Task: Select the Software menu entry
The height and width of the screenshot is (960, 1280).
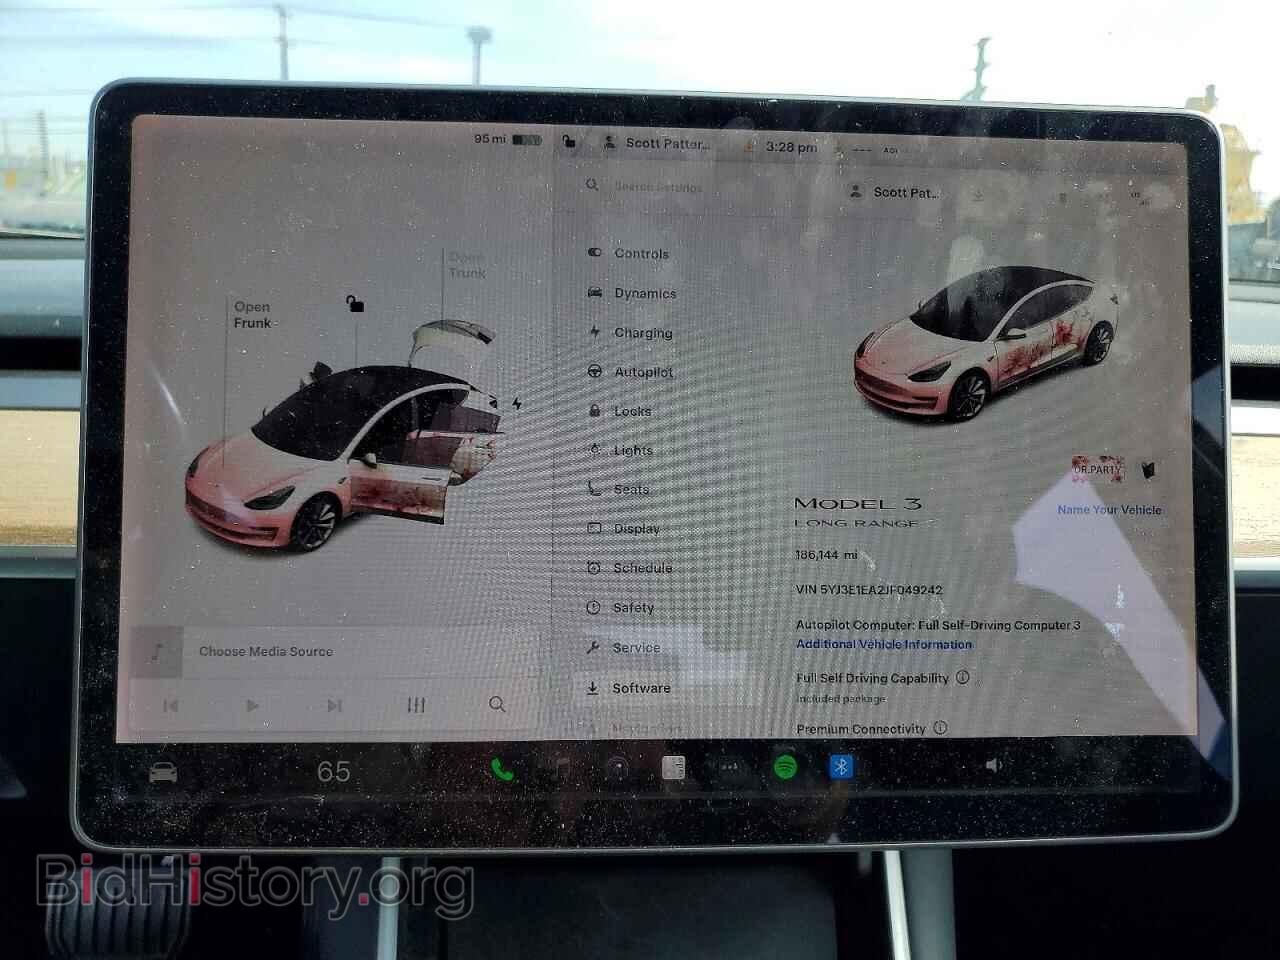Action: tap(629, 688)
